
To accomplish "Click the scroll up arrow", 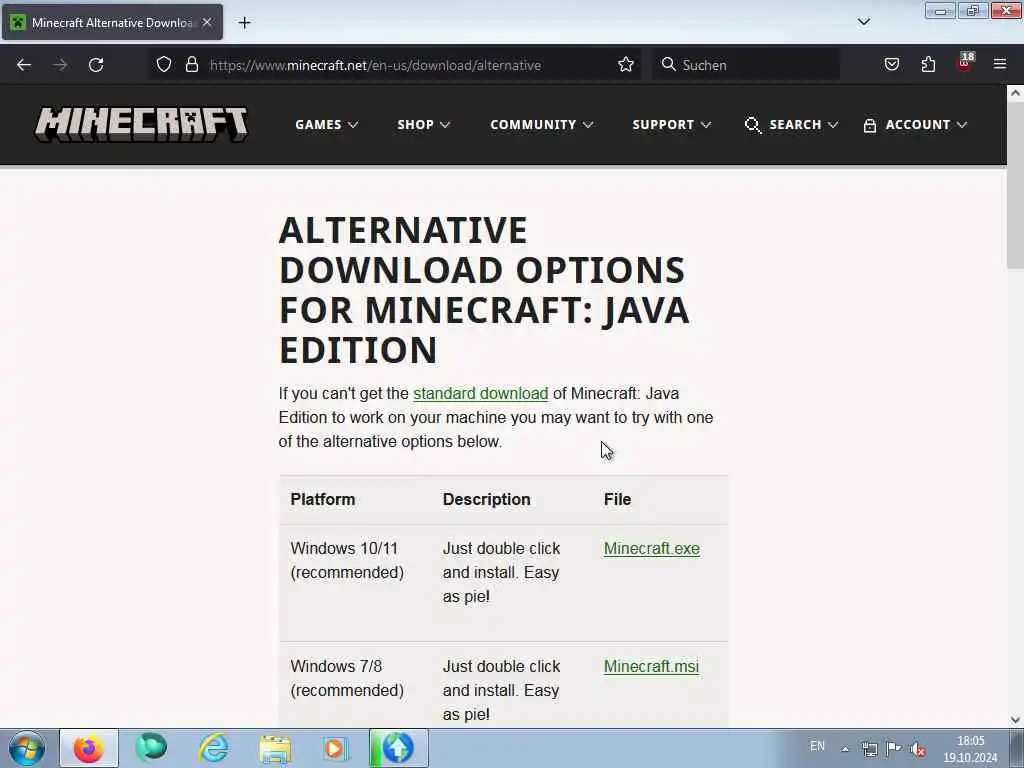I will click(x=1015, y=93).
